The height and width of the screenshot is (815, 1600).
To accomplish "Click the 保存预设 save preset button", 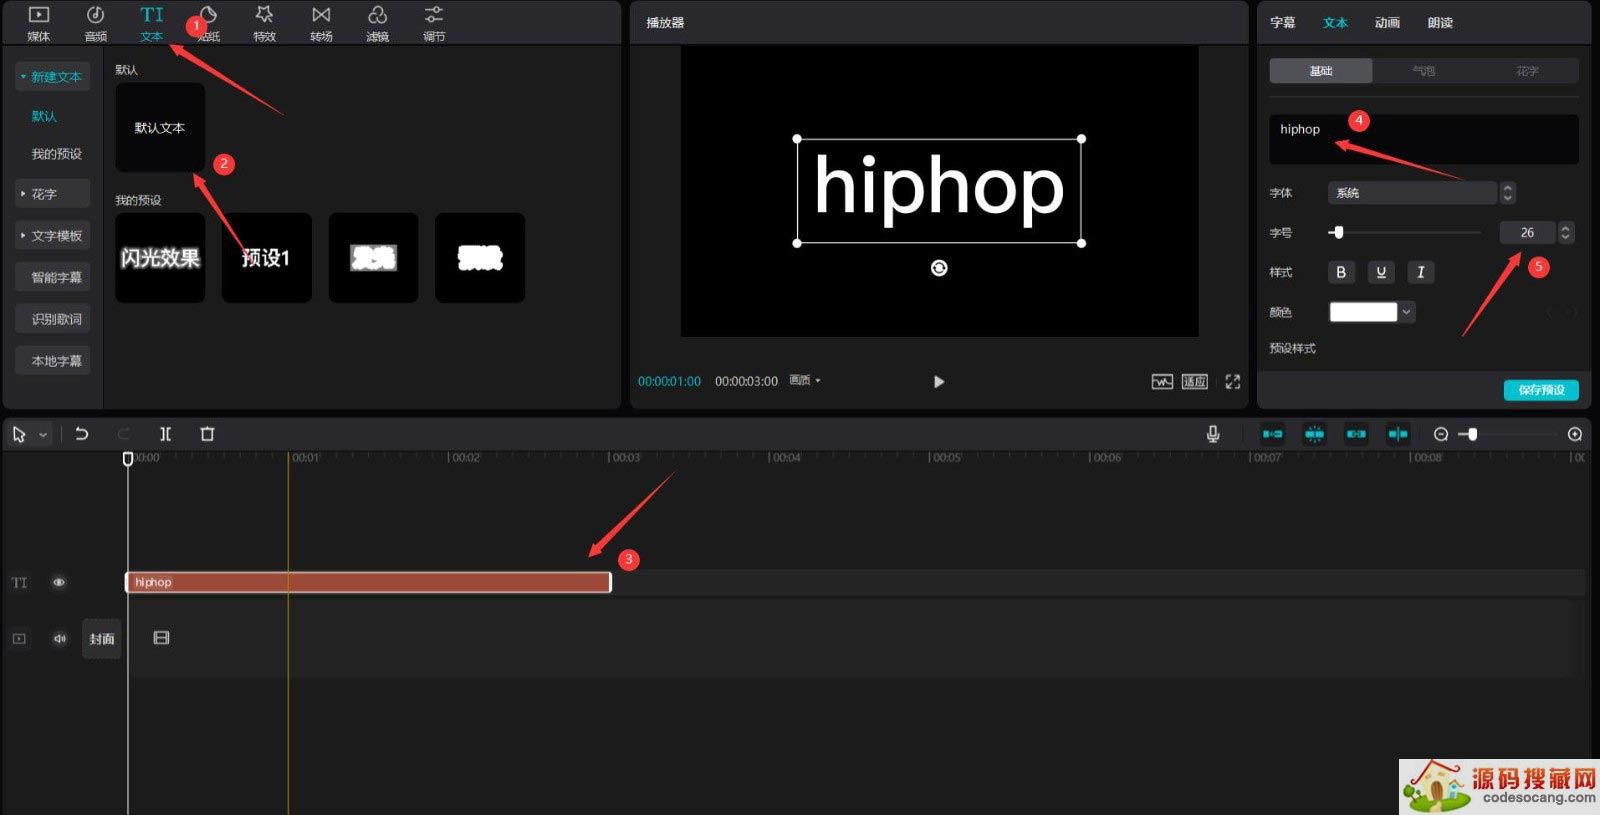I will pyautogui.click(x=1541, y=390).
